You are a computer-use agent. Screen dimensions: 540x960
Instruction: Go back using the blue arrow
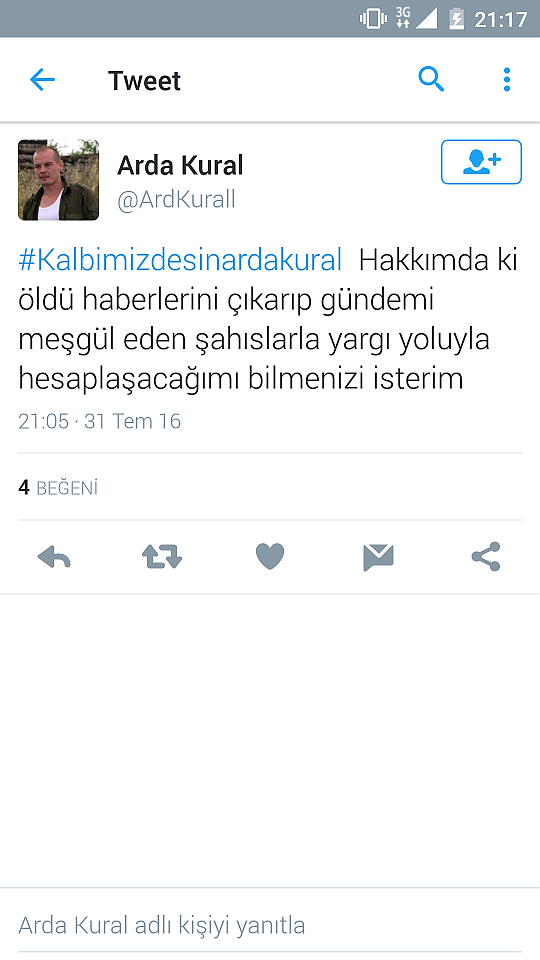(42, 80)
